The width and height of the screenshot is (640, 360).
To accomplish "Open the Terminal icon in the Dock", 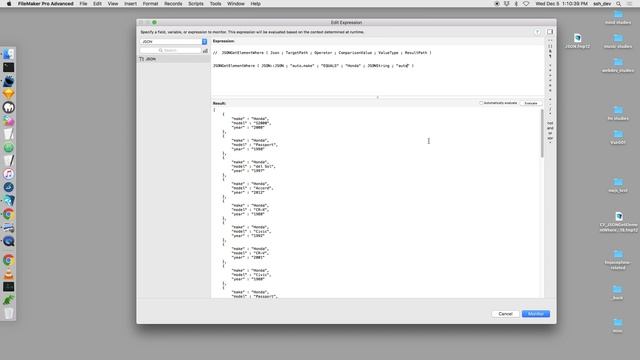I will pos(9,67).
